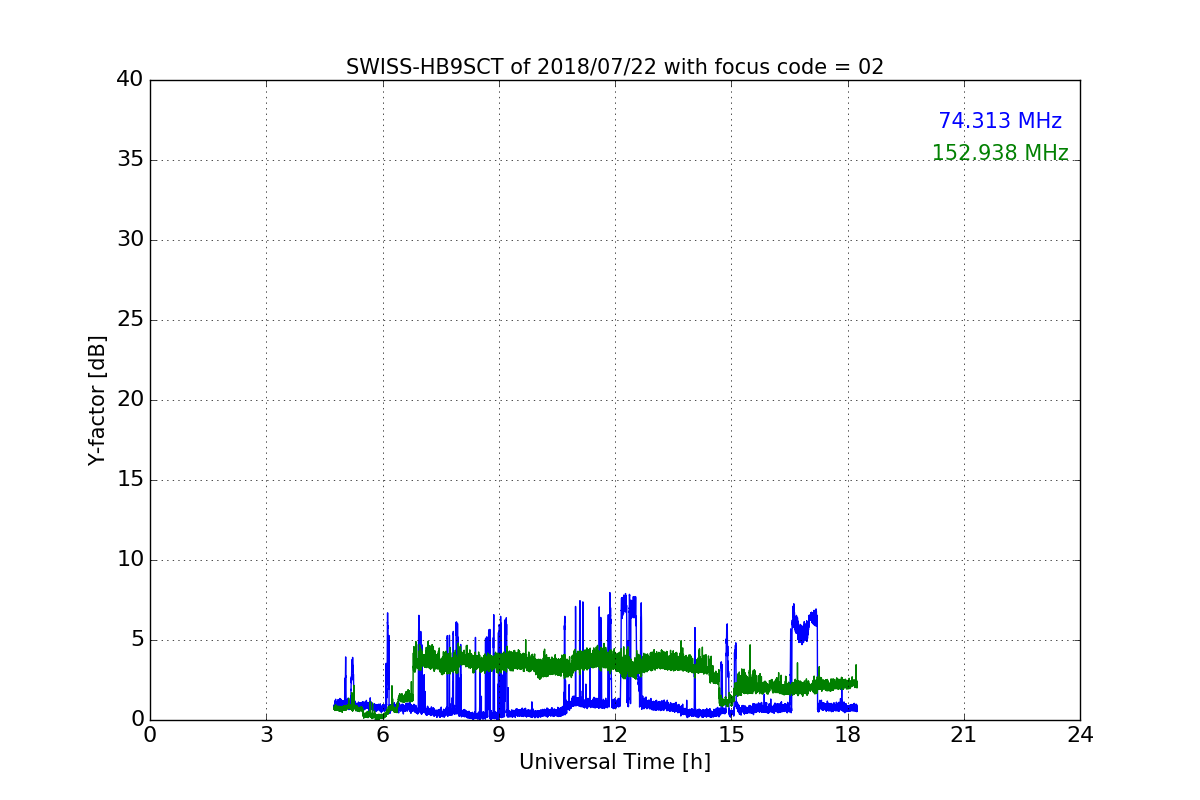Select the green 152.938 MHz legend label
Screen dimensions: 1200x800
(x=1000, y=153)
